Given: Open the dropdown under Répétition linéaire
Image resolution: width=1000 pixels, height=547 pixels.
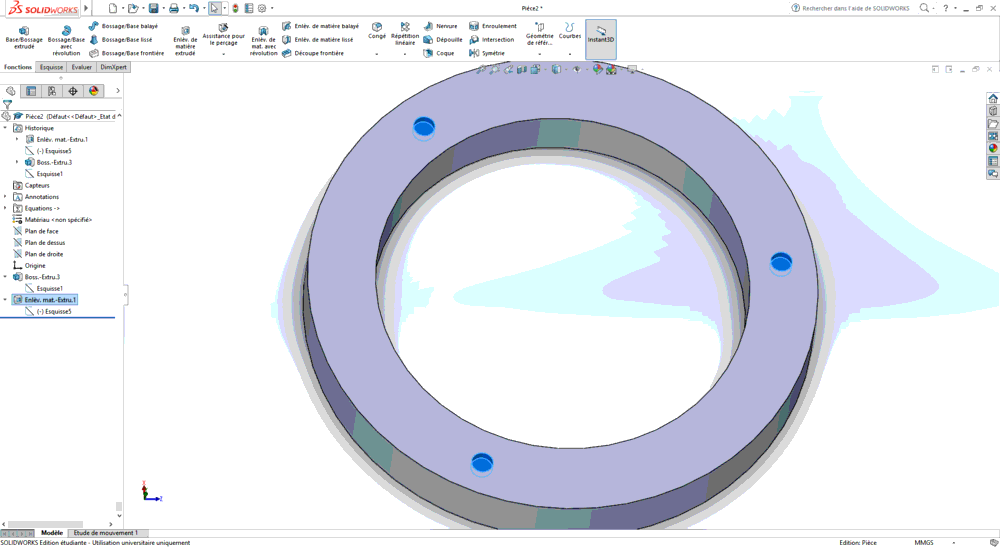Looking at the screenshot, I should (405, 55).
